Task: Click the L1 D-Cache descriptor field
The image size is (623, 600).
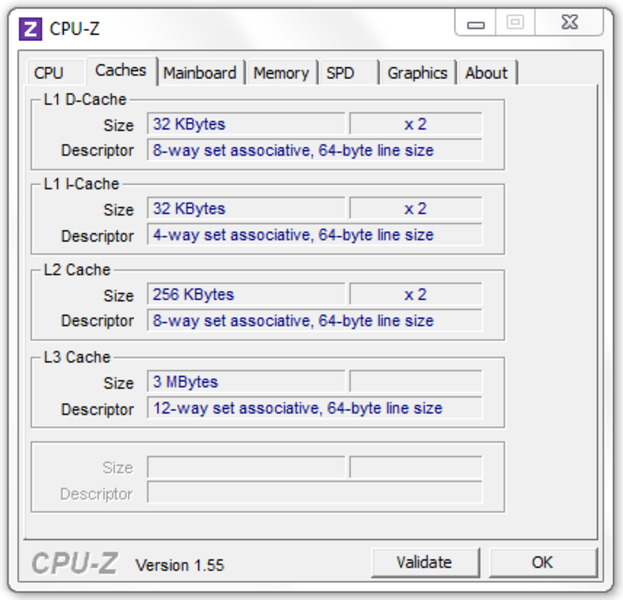Action: click(315, 150)
